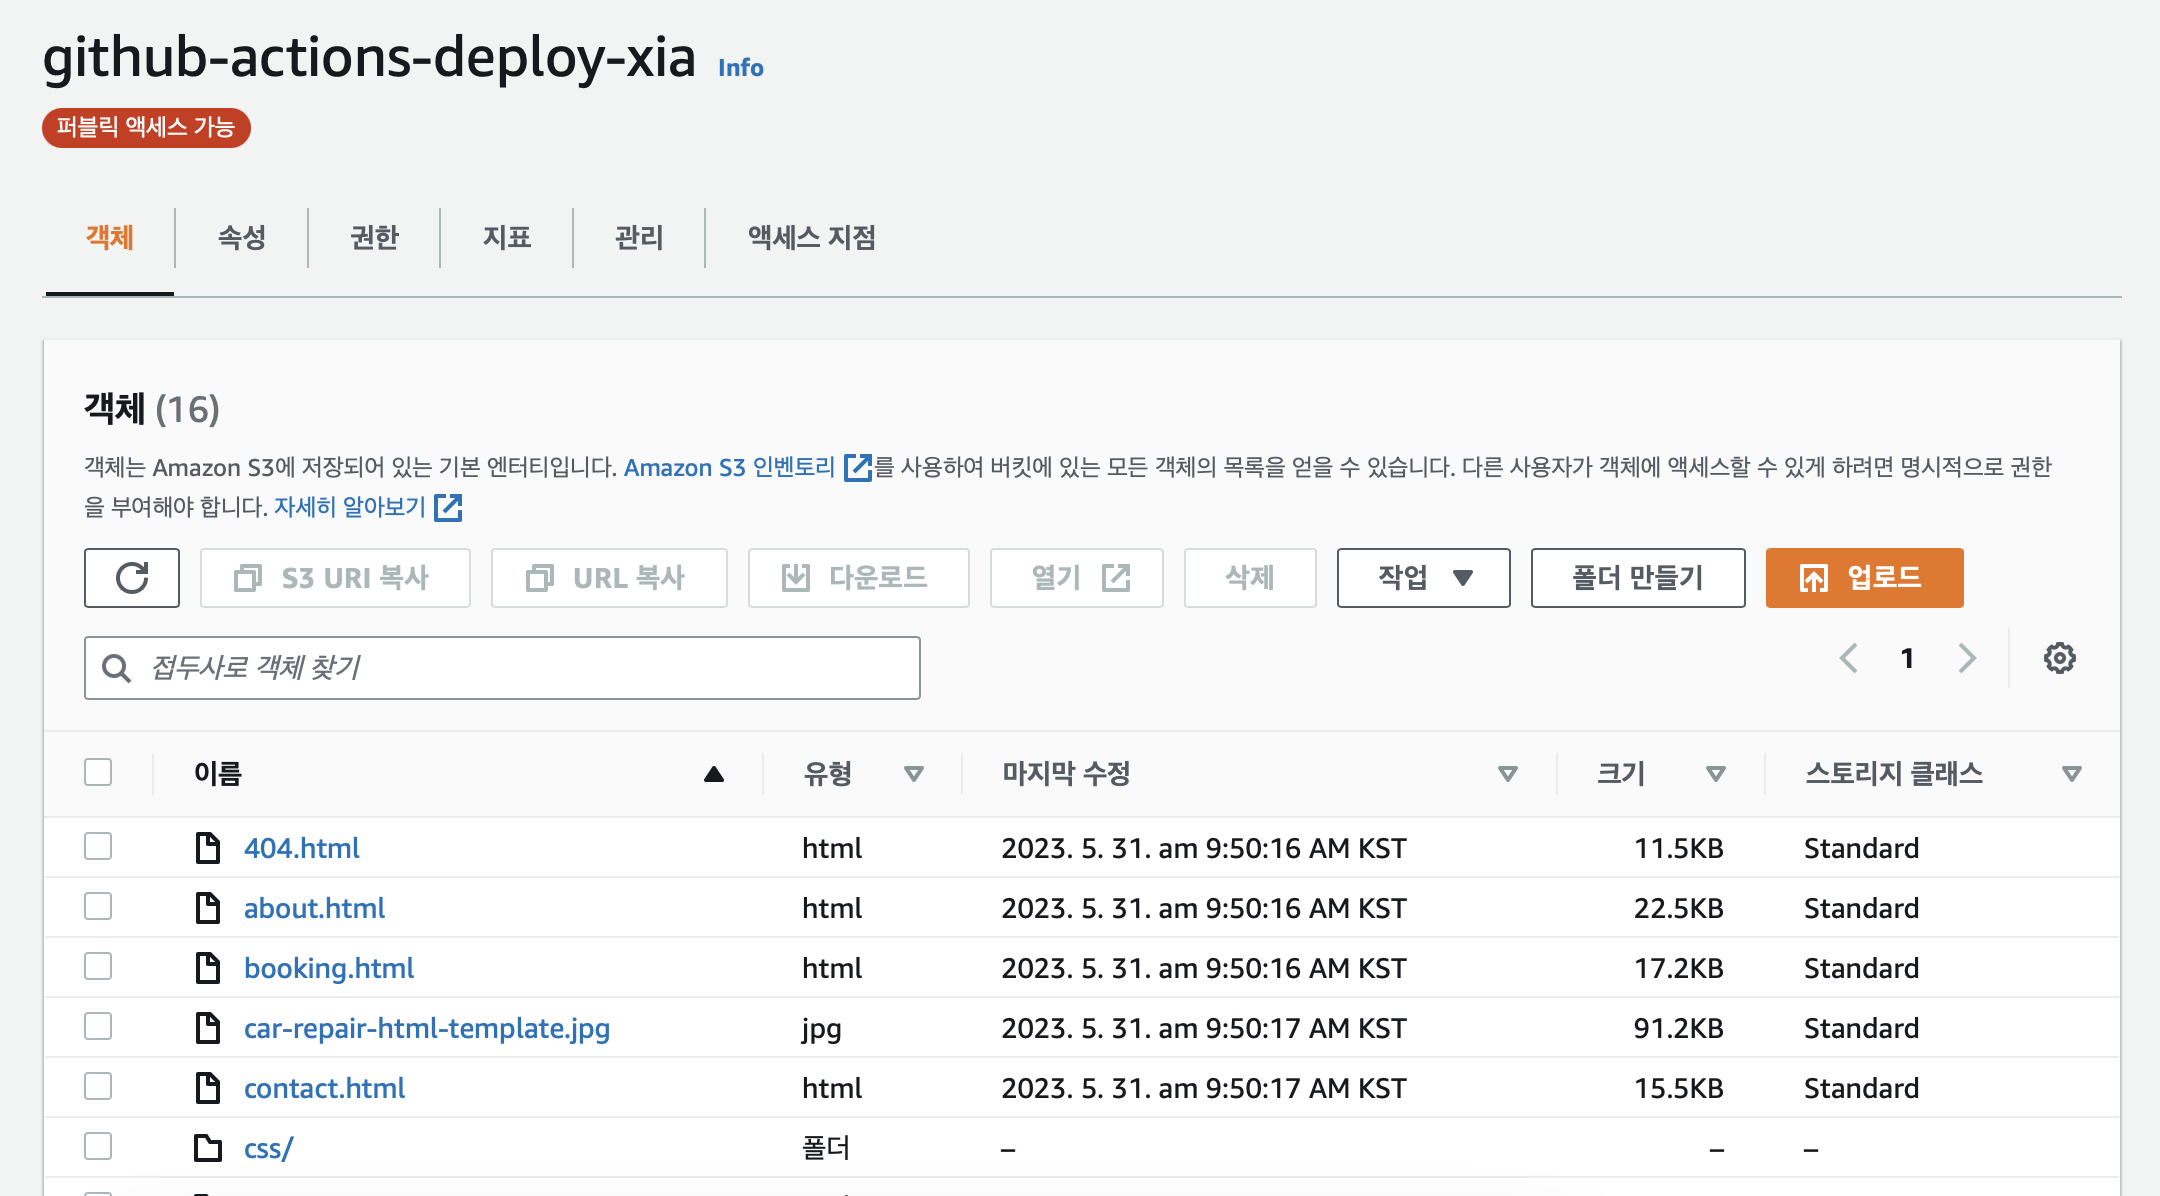This screenshot has height=1196, width=2160.
Task: Select the contact.html row checkbox
Action: click(x=98, y=1086)
